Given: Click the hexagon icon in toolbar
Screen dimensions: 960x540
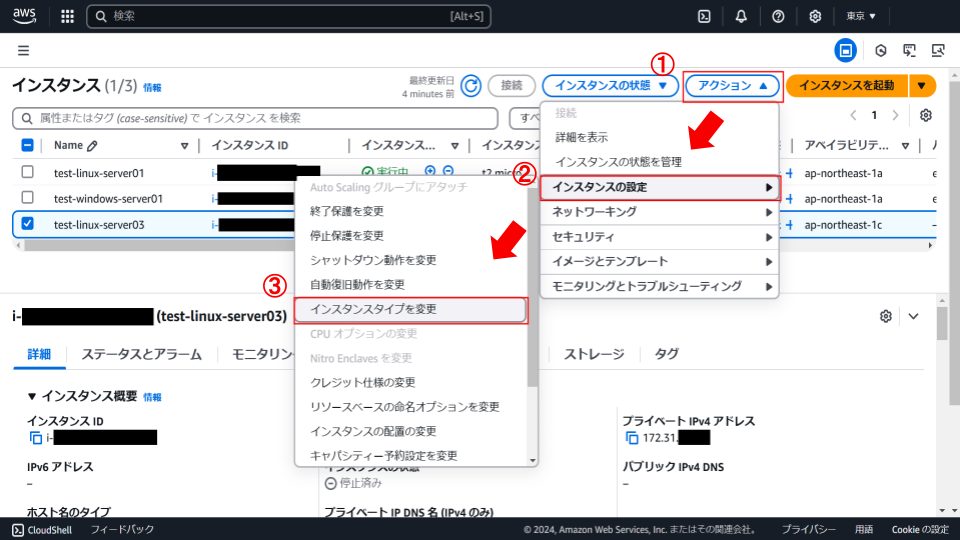Looking at the screenshot, I should point(880,51).
